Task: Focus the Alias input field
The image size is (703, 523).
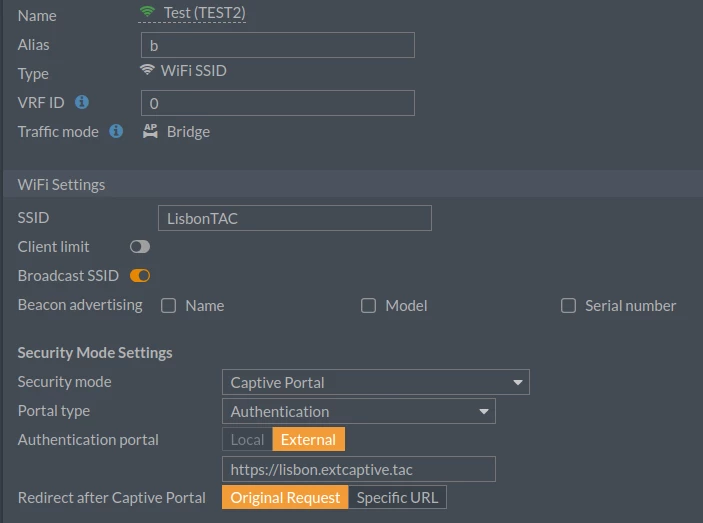Action: tap(278, 45)
